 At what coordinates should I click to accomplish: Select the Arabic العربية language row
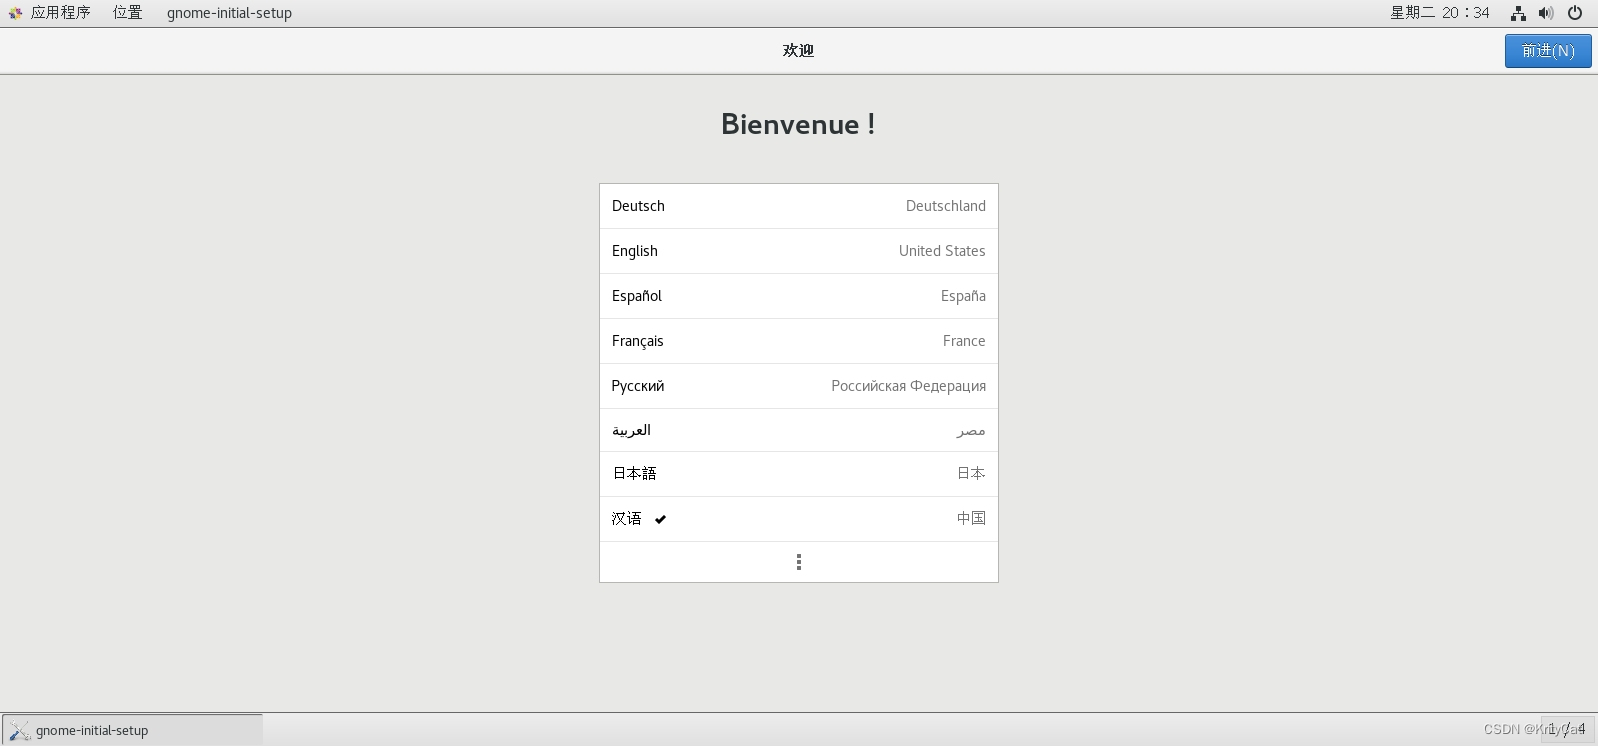click(799, 430)
